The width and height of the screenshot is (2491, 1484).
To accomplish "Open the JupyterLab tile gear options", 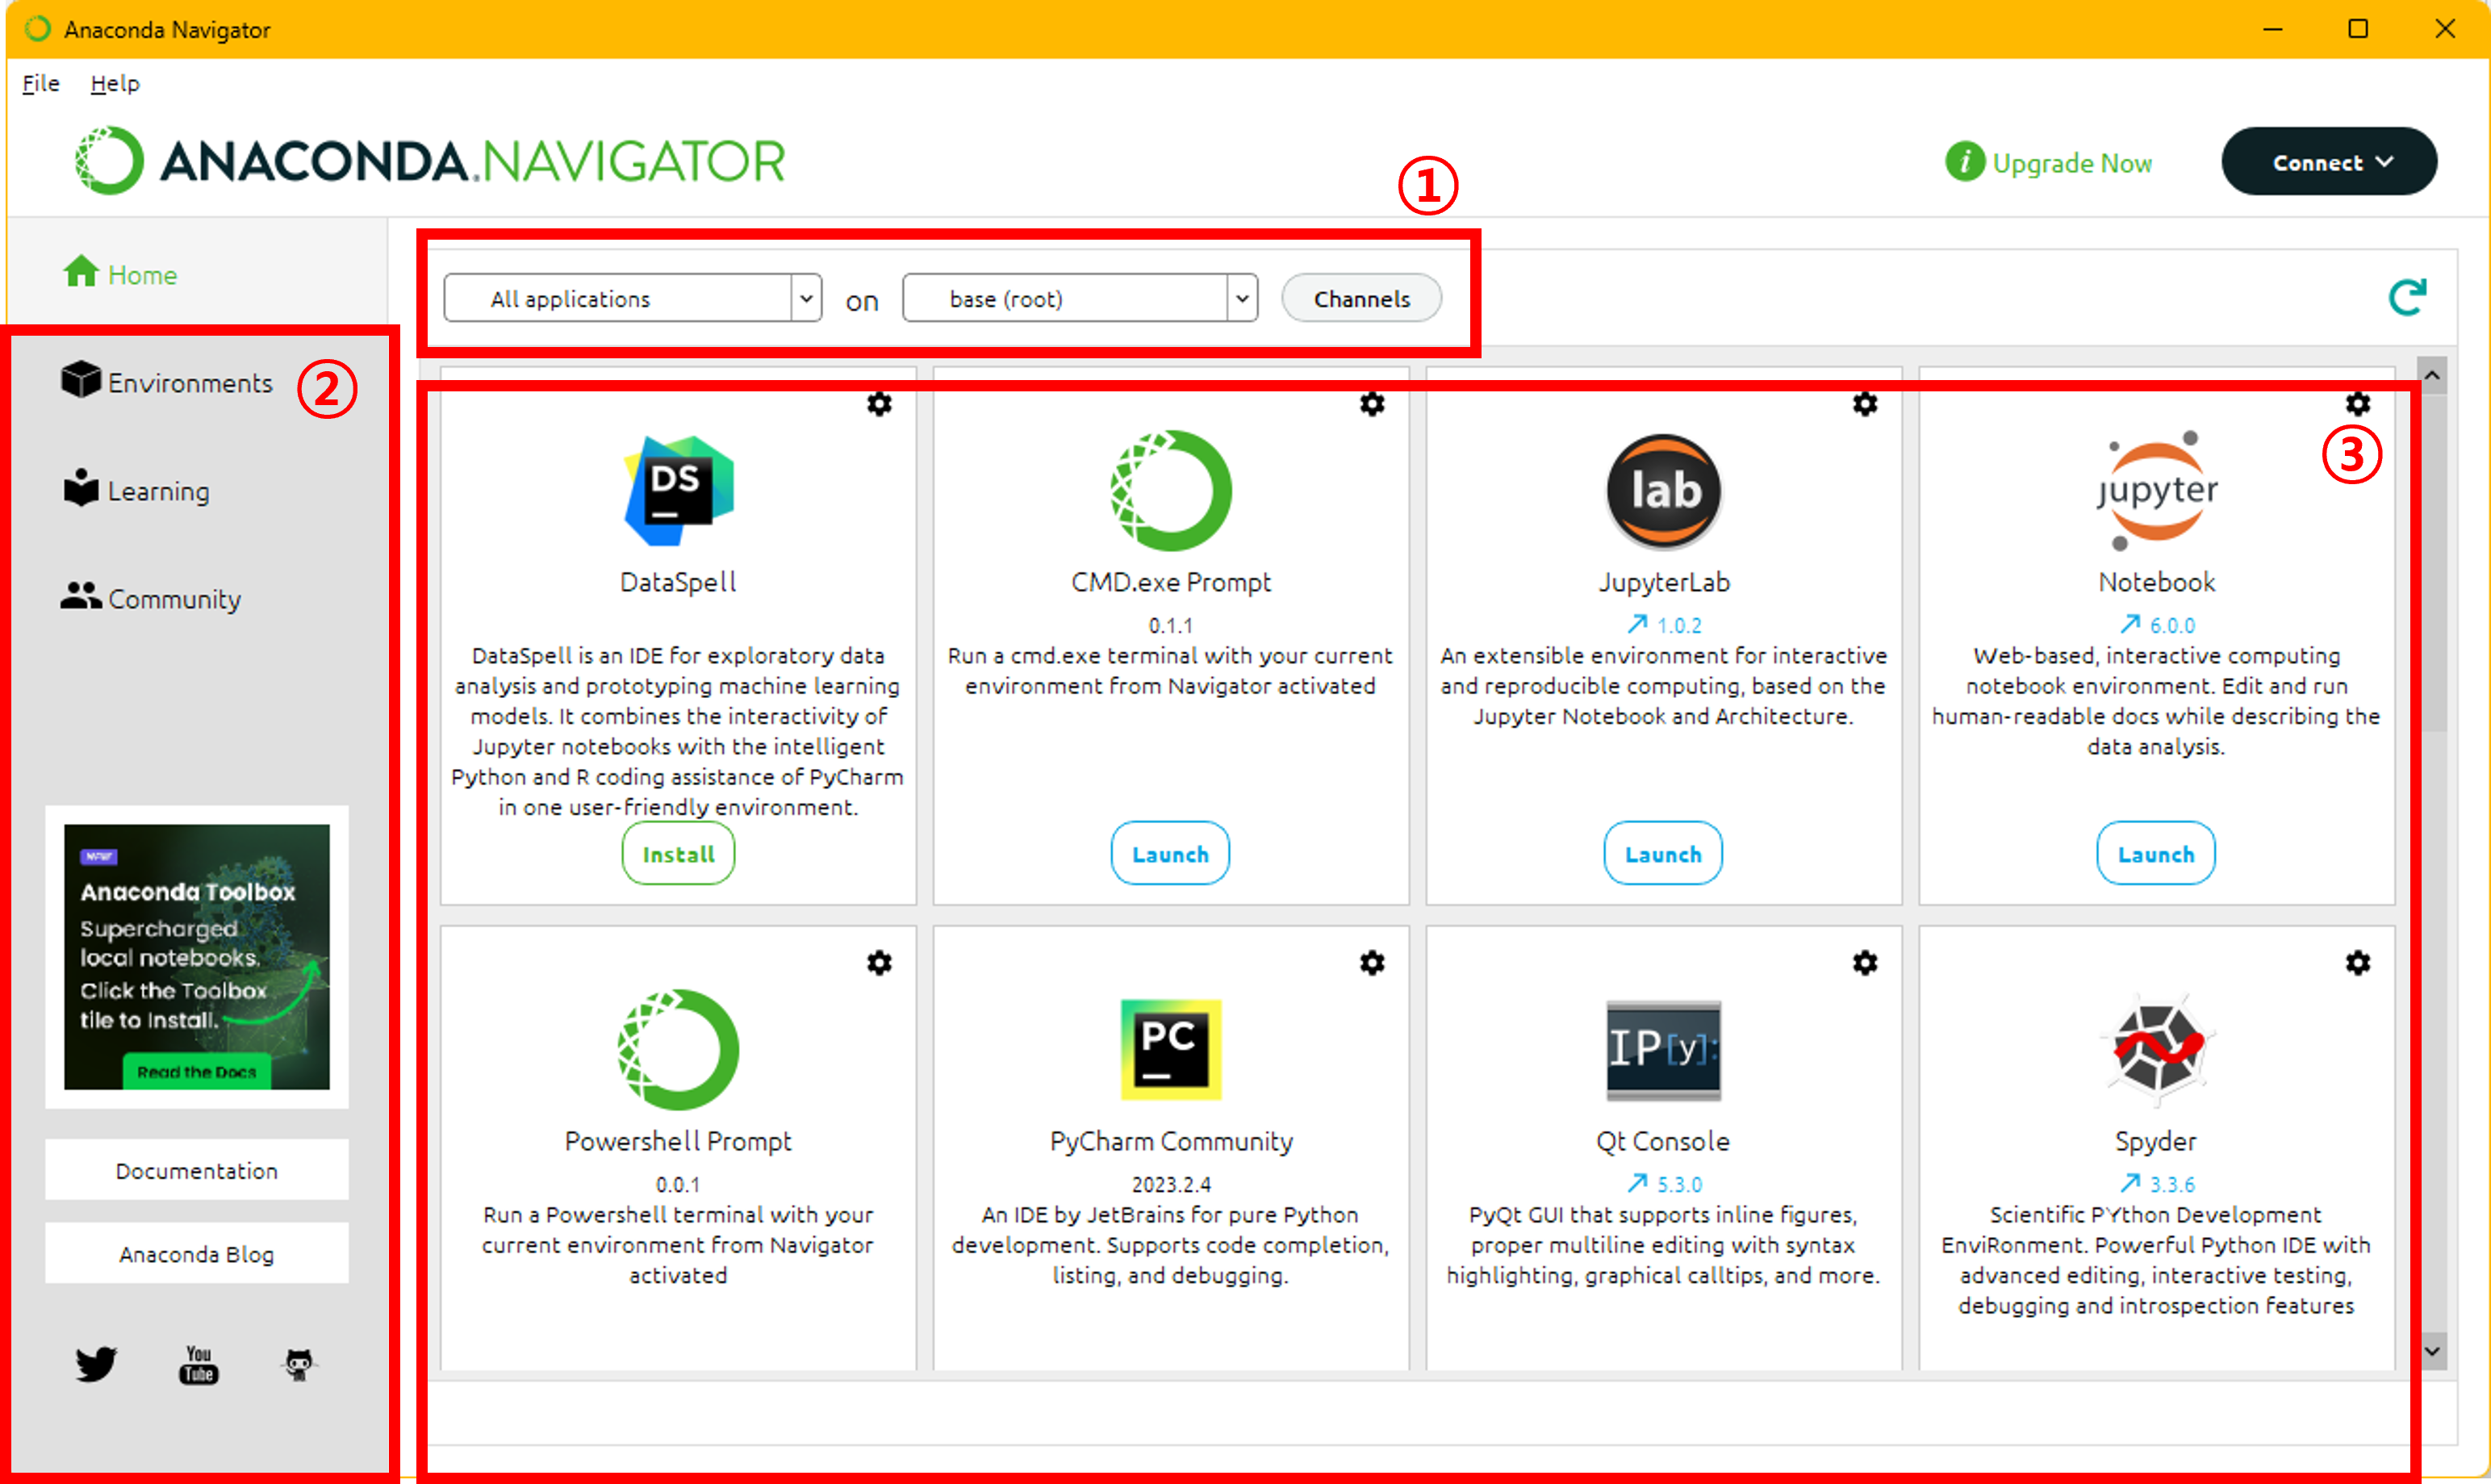I will pyautogui.click(x=1865, y=404).
